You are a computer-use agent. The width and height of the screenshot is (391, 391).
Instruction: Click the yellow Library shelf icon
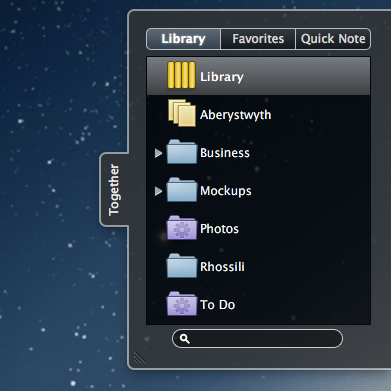tap(181, 75)
